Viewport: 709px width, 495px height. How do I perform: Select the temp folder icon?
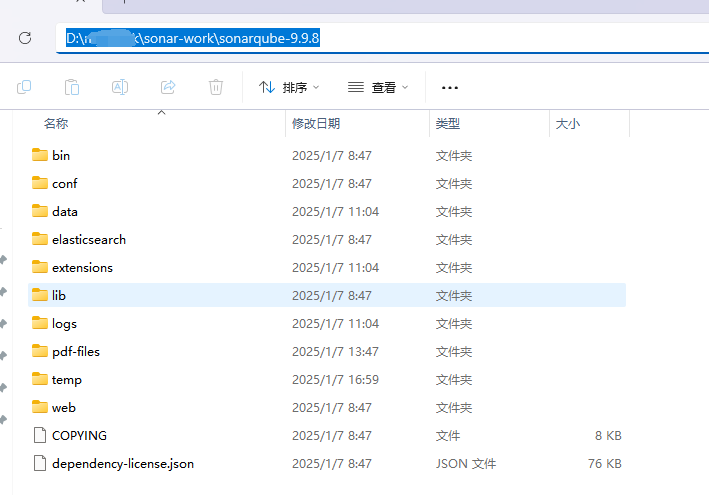(40, 379)
